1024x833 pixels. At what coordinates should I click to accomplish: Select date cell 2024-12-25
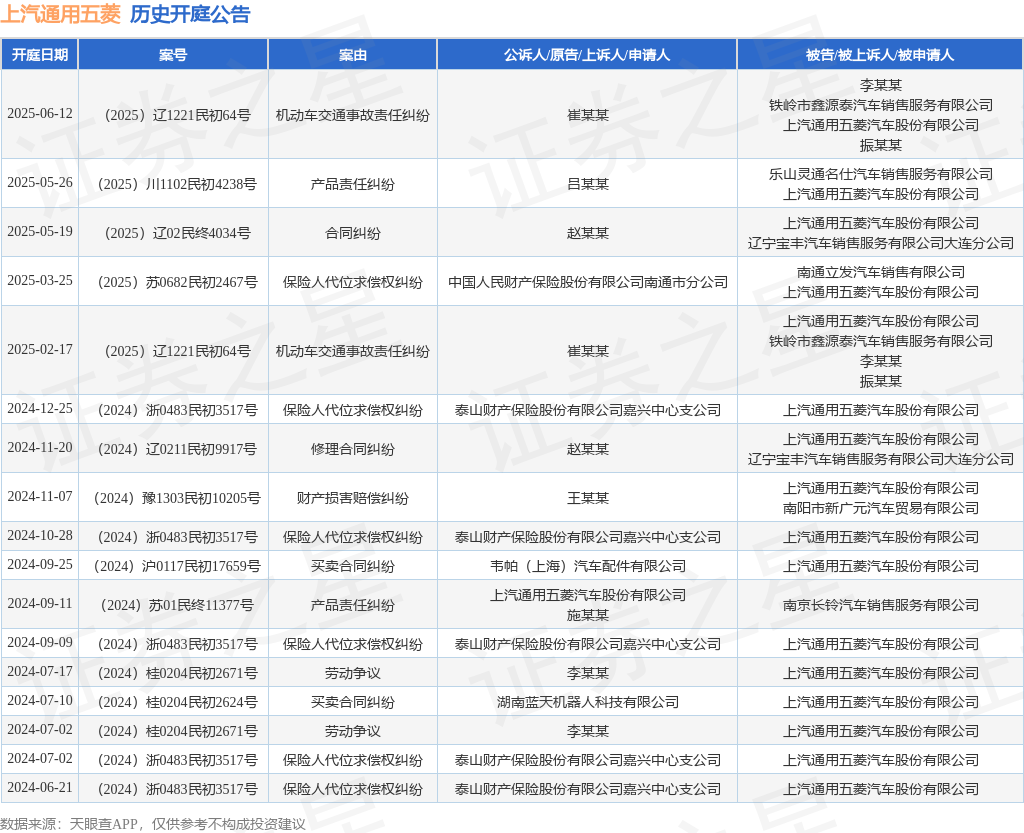[40, 409]
